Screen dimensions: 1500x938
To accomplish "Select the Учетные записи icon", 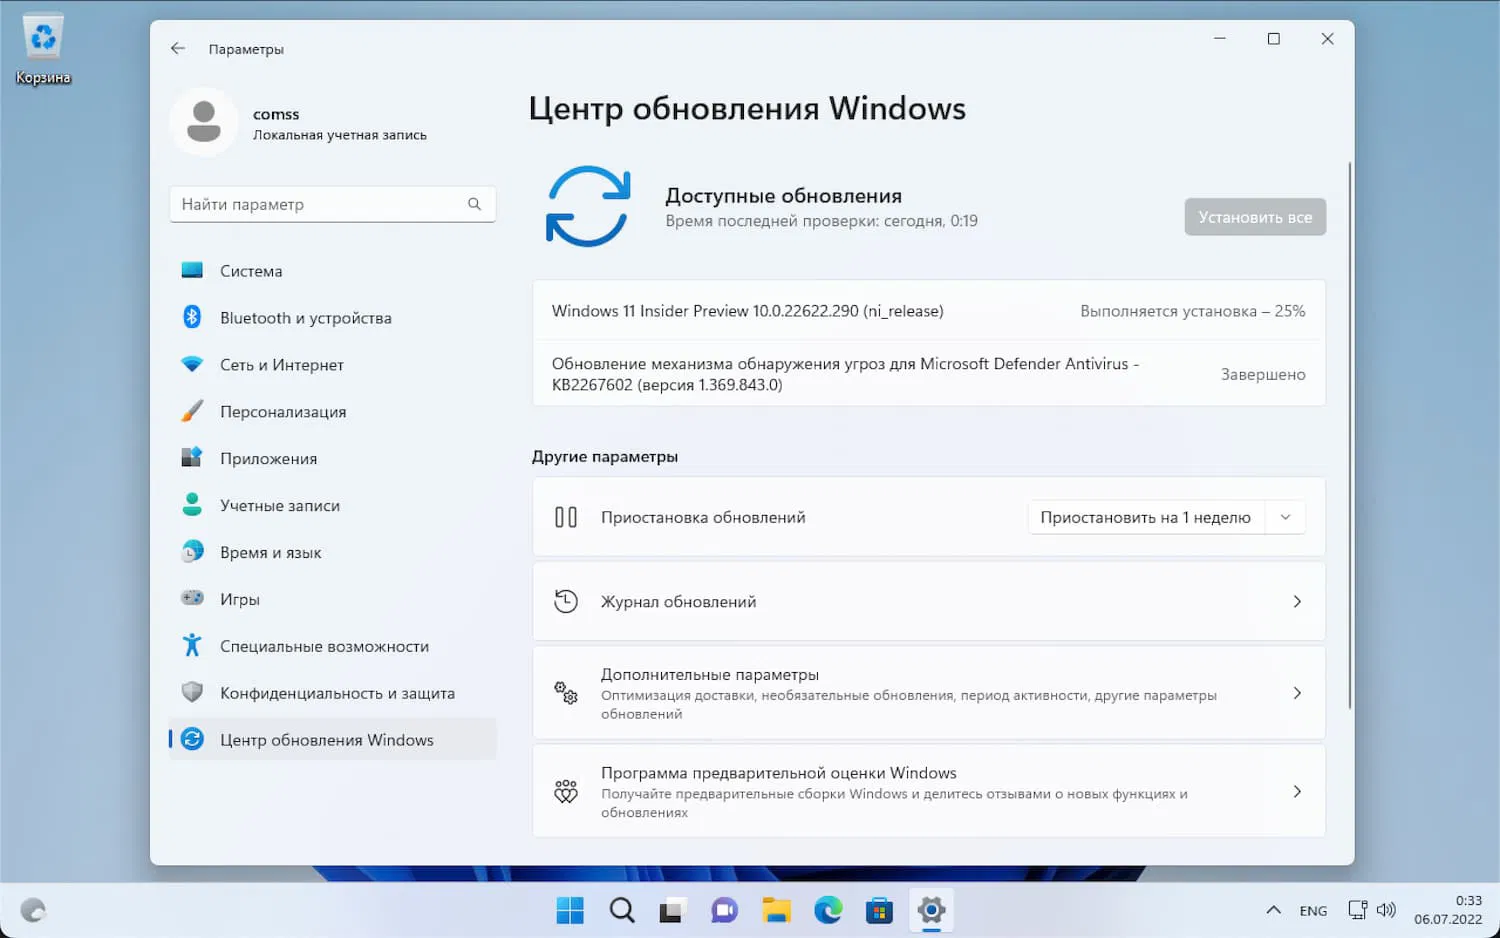I will click(x=191, y=505).
